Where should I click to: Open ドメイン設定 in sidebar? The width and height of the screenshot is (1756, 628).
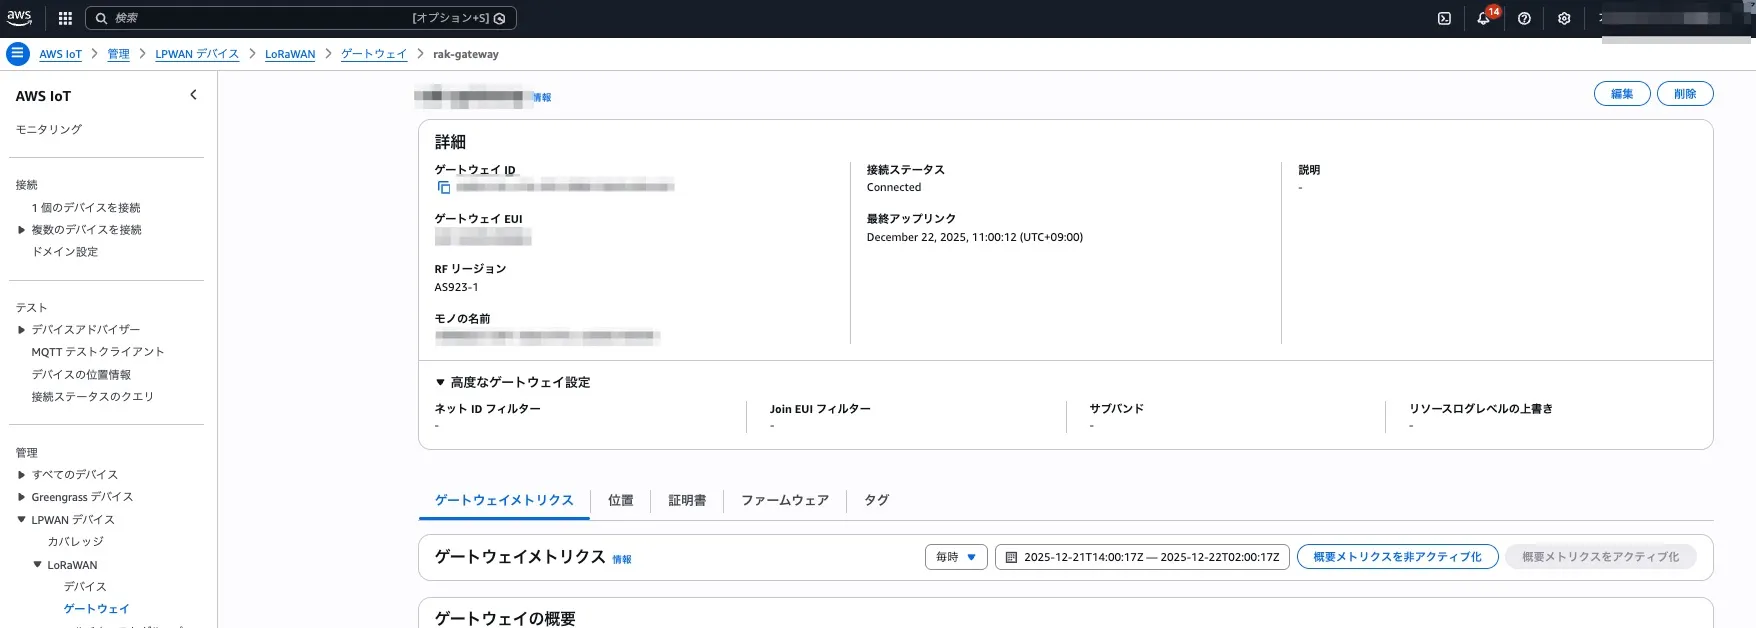65,252
